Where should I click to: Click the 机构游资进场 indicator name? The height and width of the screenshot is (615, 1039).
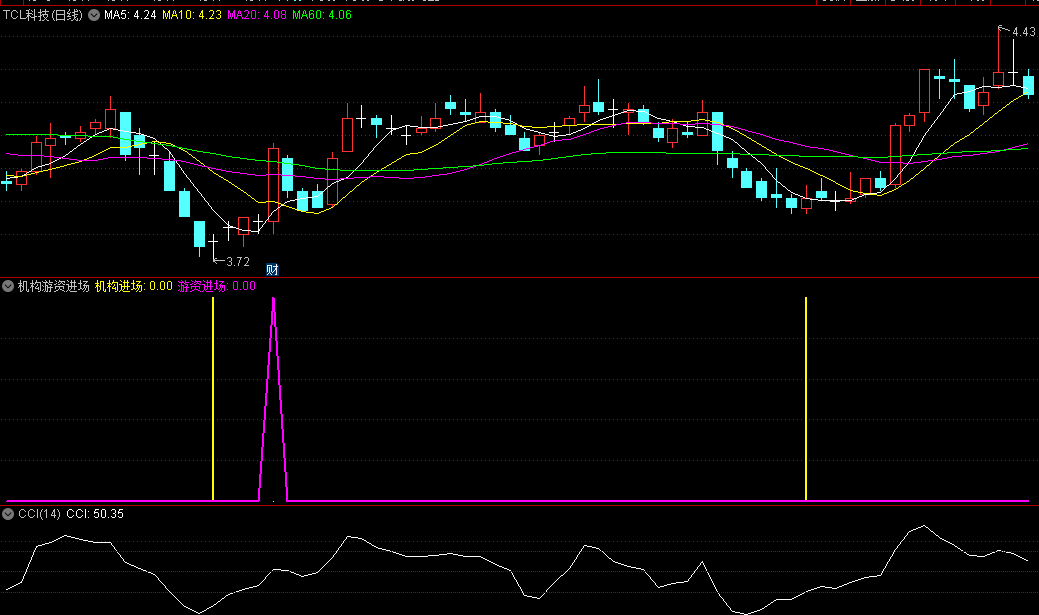(x=54, y=286)
